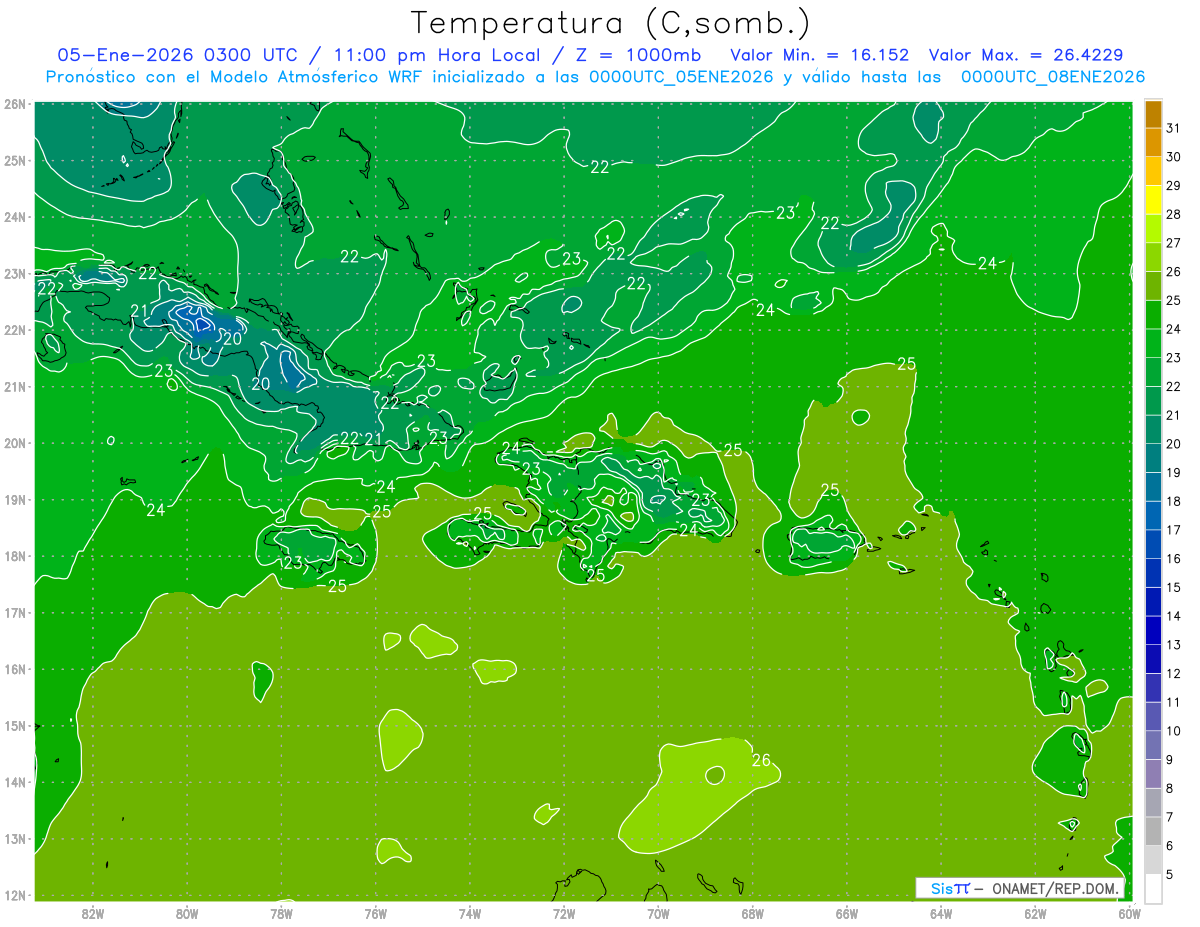1200x927 pixels.
Task: Click the 64W longitude axis label
Action: [941, 913]
